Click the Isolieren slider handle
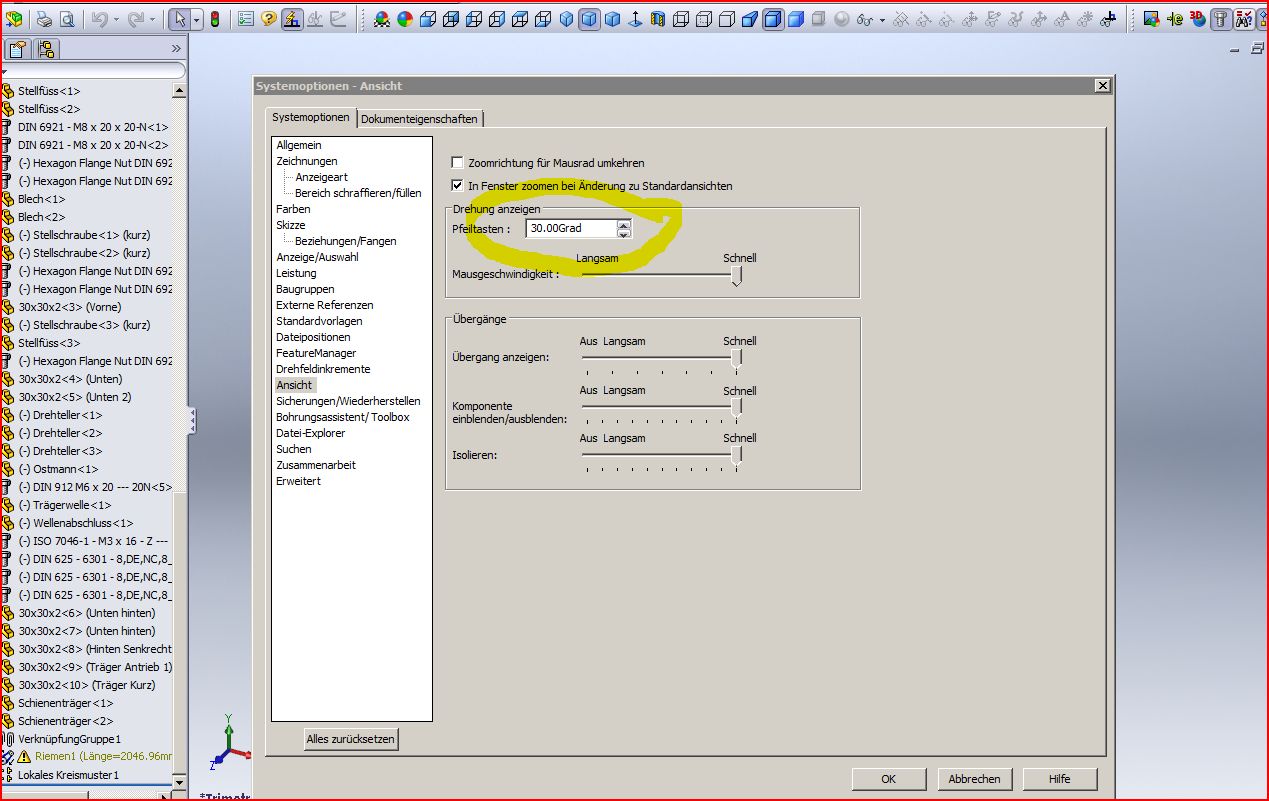The height and width of the screenshot is (801, 1269). [737, 456]
